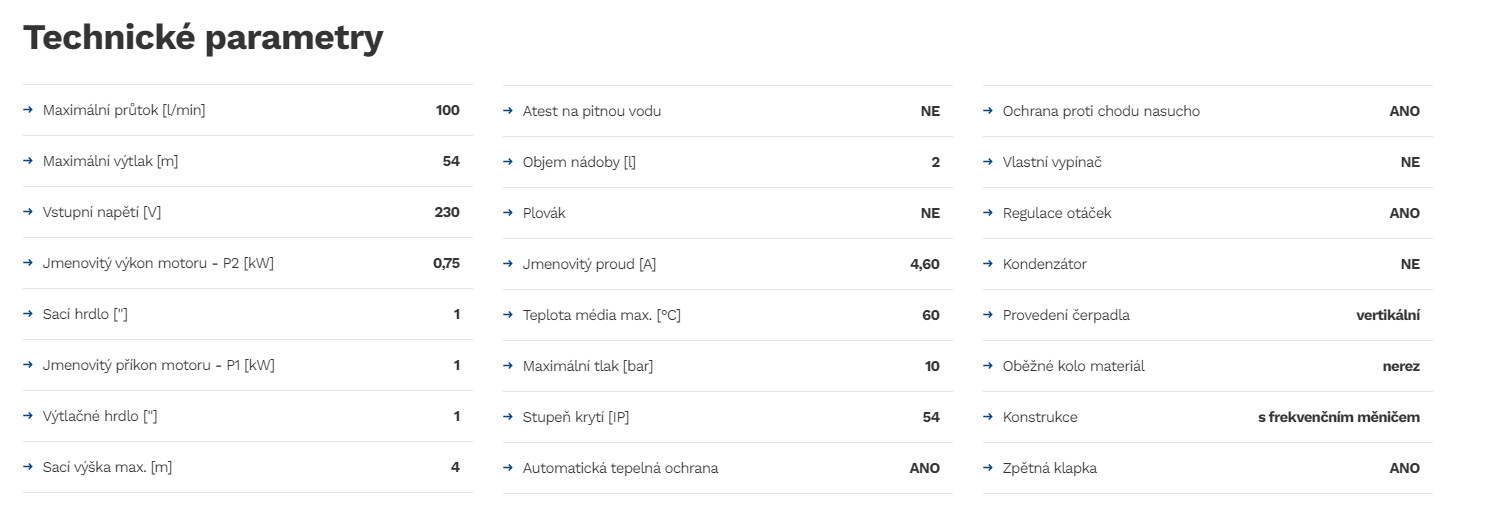Image resolution: width=1487 pixels, height=518 pixels.
Task: Click the value 4,60 for Jmenovitý proud
Action: (x=925, y=264)
